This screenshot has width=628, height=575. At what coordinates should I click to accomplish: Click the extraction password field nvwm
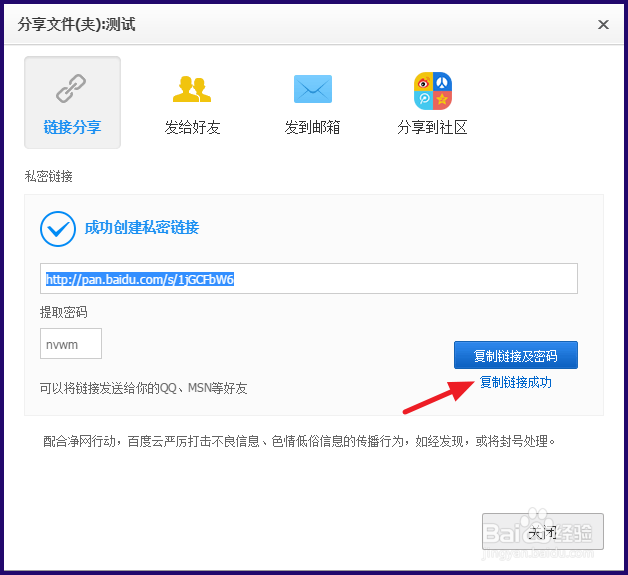71,344
